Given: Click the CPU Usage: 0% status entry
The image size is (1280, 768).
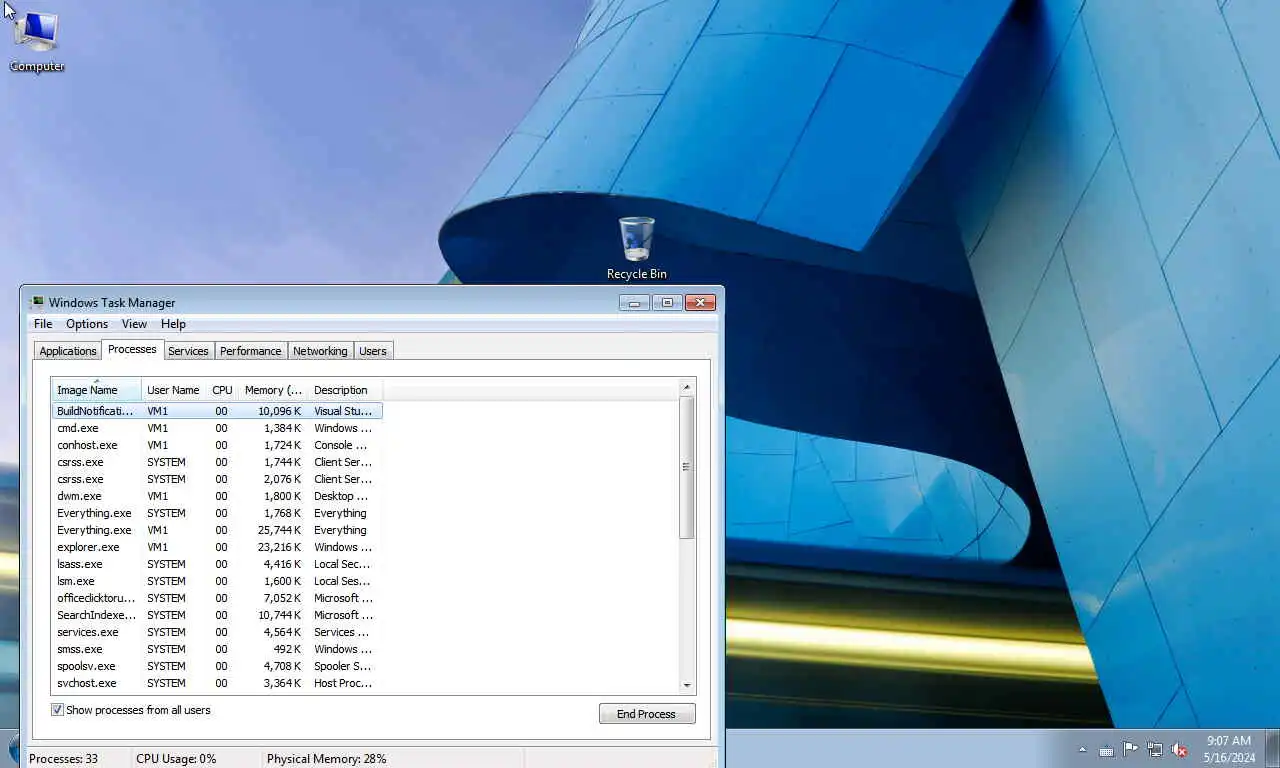Looking at the screenshot, I should [176, 759].
